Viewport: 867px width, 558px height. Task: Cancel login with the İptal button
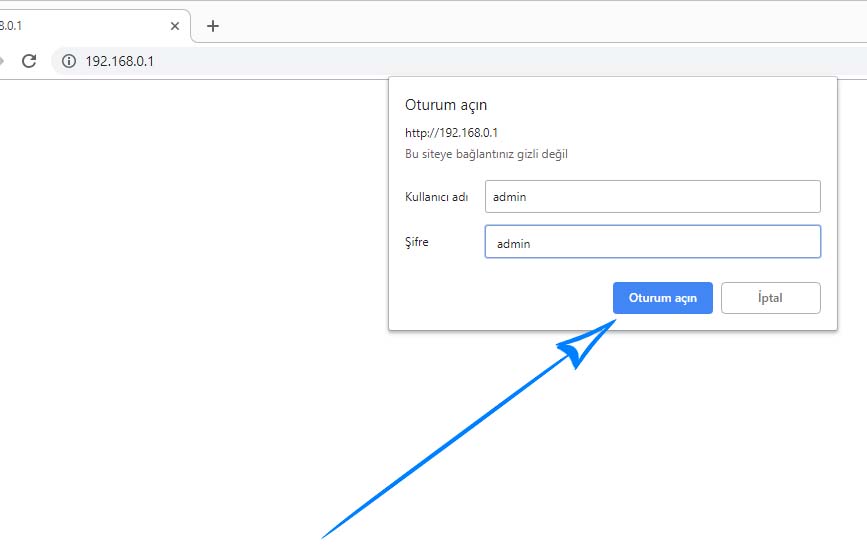coord(770,298)
